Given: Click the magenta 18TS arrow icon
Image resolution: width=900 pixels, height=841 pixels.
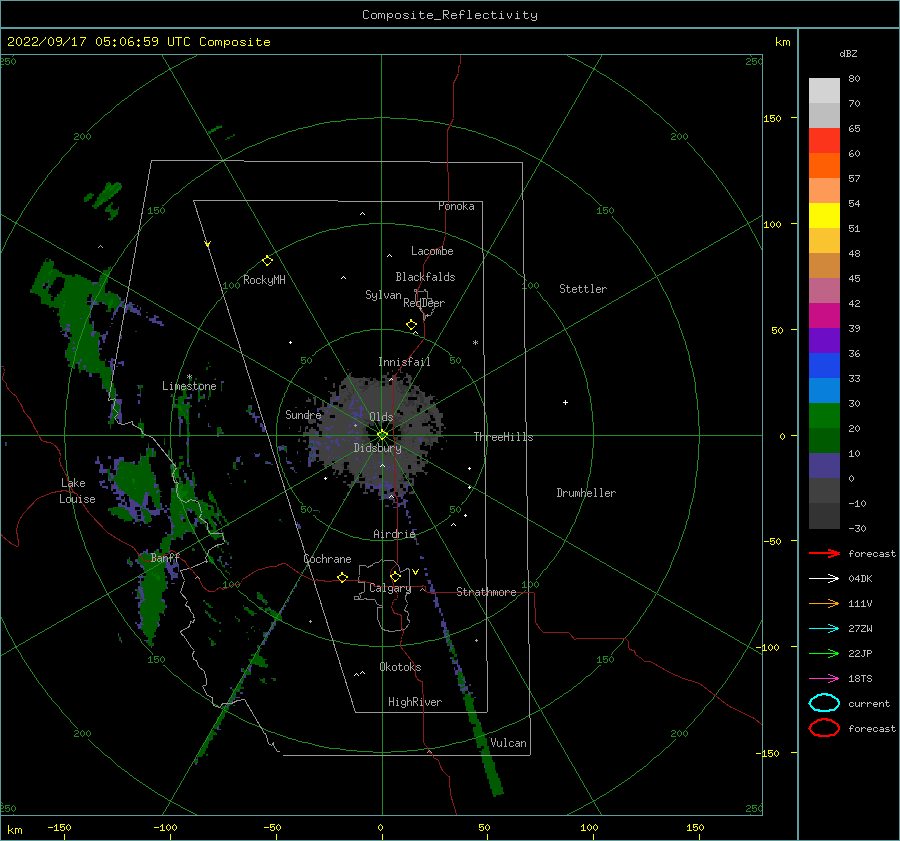Looking at the screenshot, I should [824, 679].
